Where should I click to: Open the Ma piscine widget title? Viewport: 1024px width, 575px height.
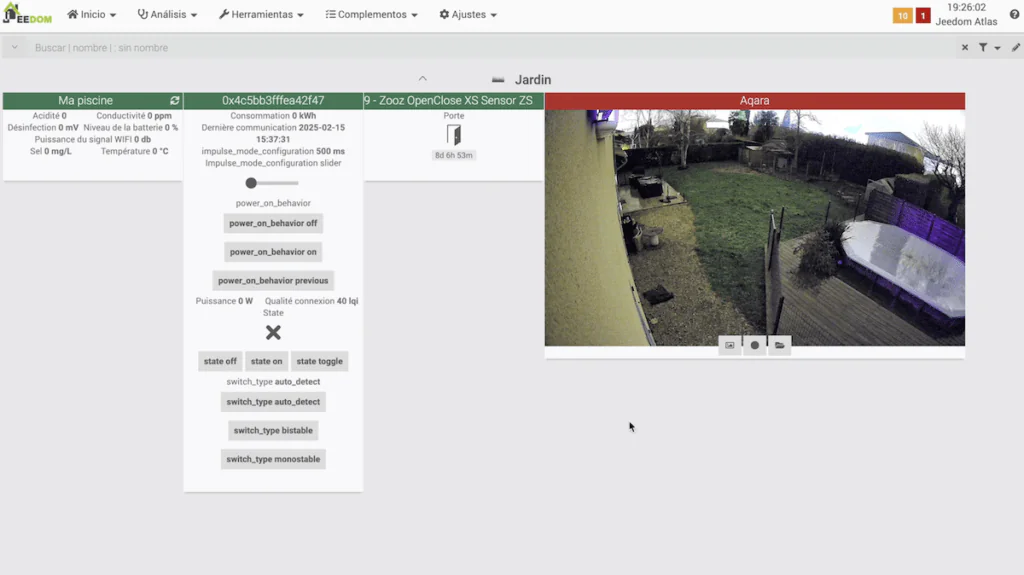click(x=86, y=101)
